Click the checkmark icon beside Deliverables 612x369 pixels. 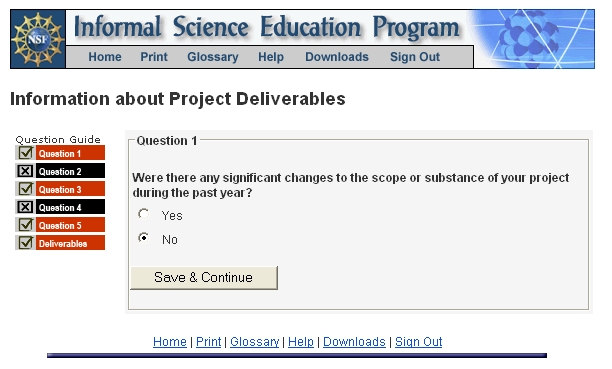(x=26, y=242)
